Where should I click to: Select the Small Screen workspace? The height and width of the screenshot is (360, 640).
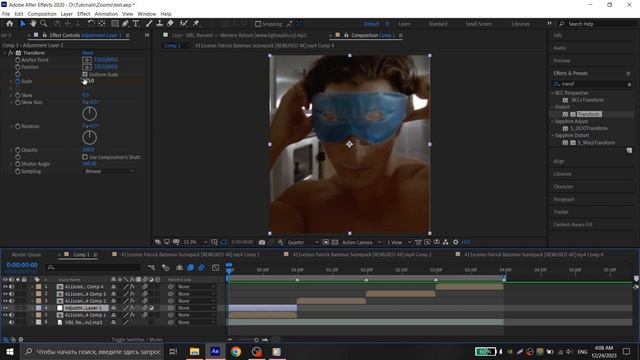click(479, 24)
